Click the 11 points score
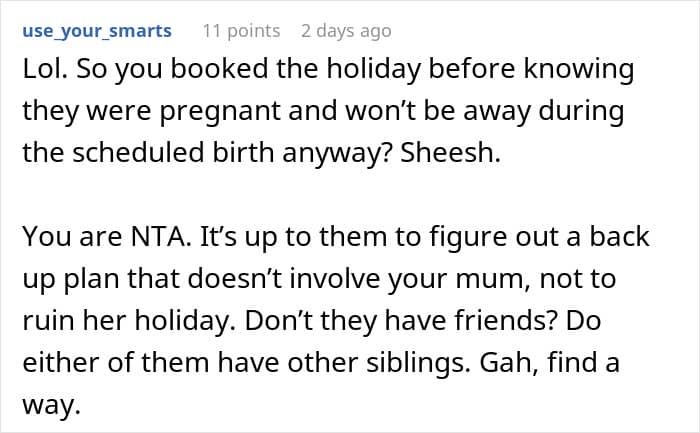The height and width of the screenshot is (433, 700). 243,31
